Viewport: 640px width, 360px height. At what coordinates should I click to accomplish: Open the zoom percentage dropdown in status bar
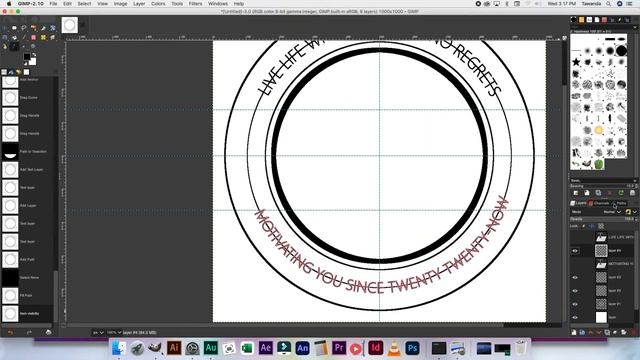(x=114, y=333)
